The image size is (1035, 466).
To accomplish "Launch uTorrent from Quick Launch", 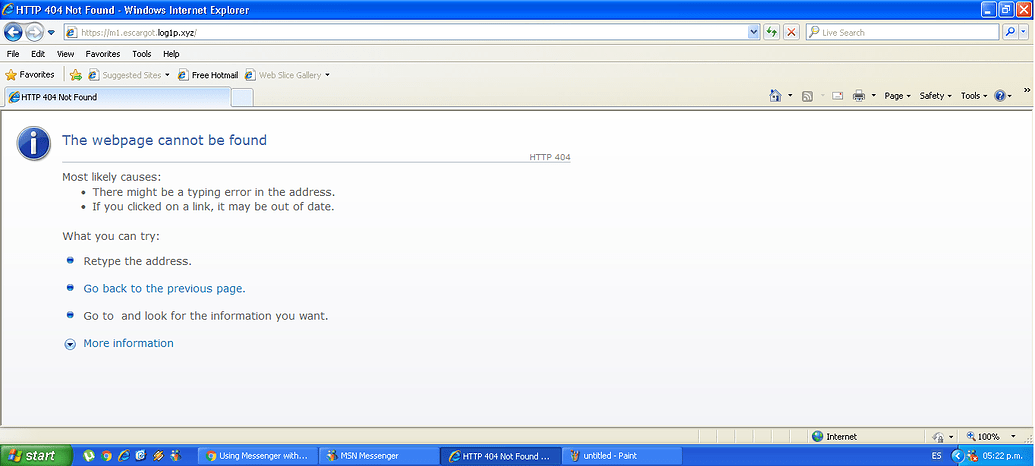I will pos(89,455).
